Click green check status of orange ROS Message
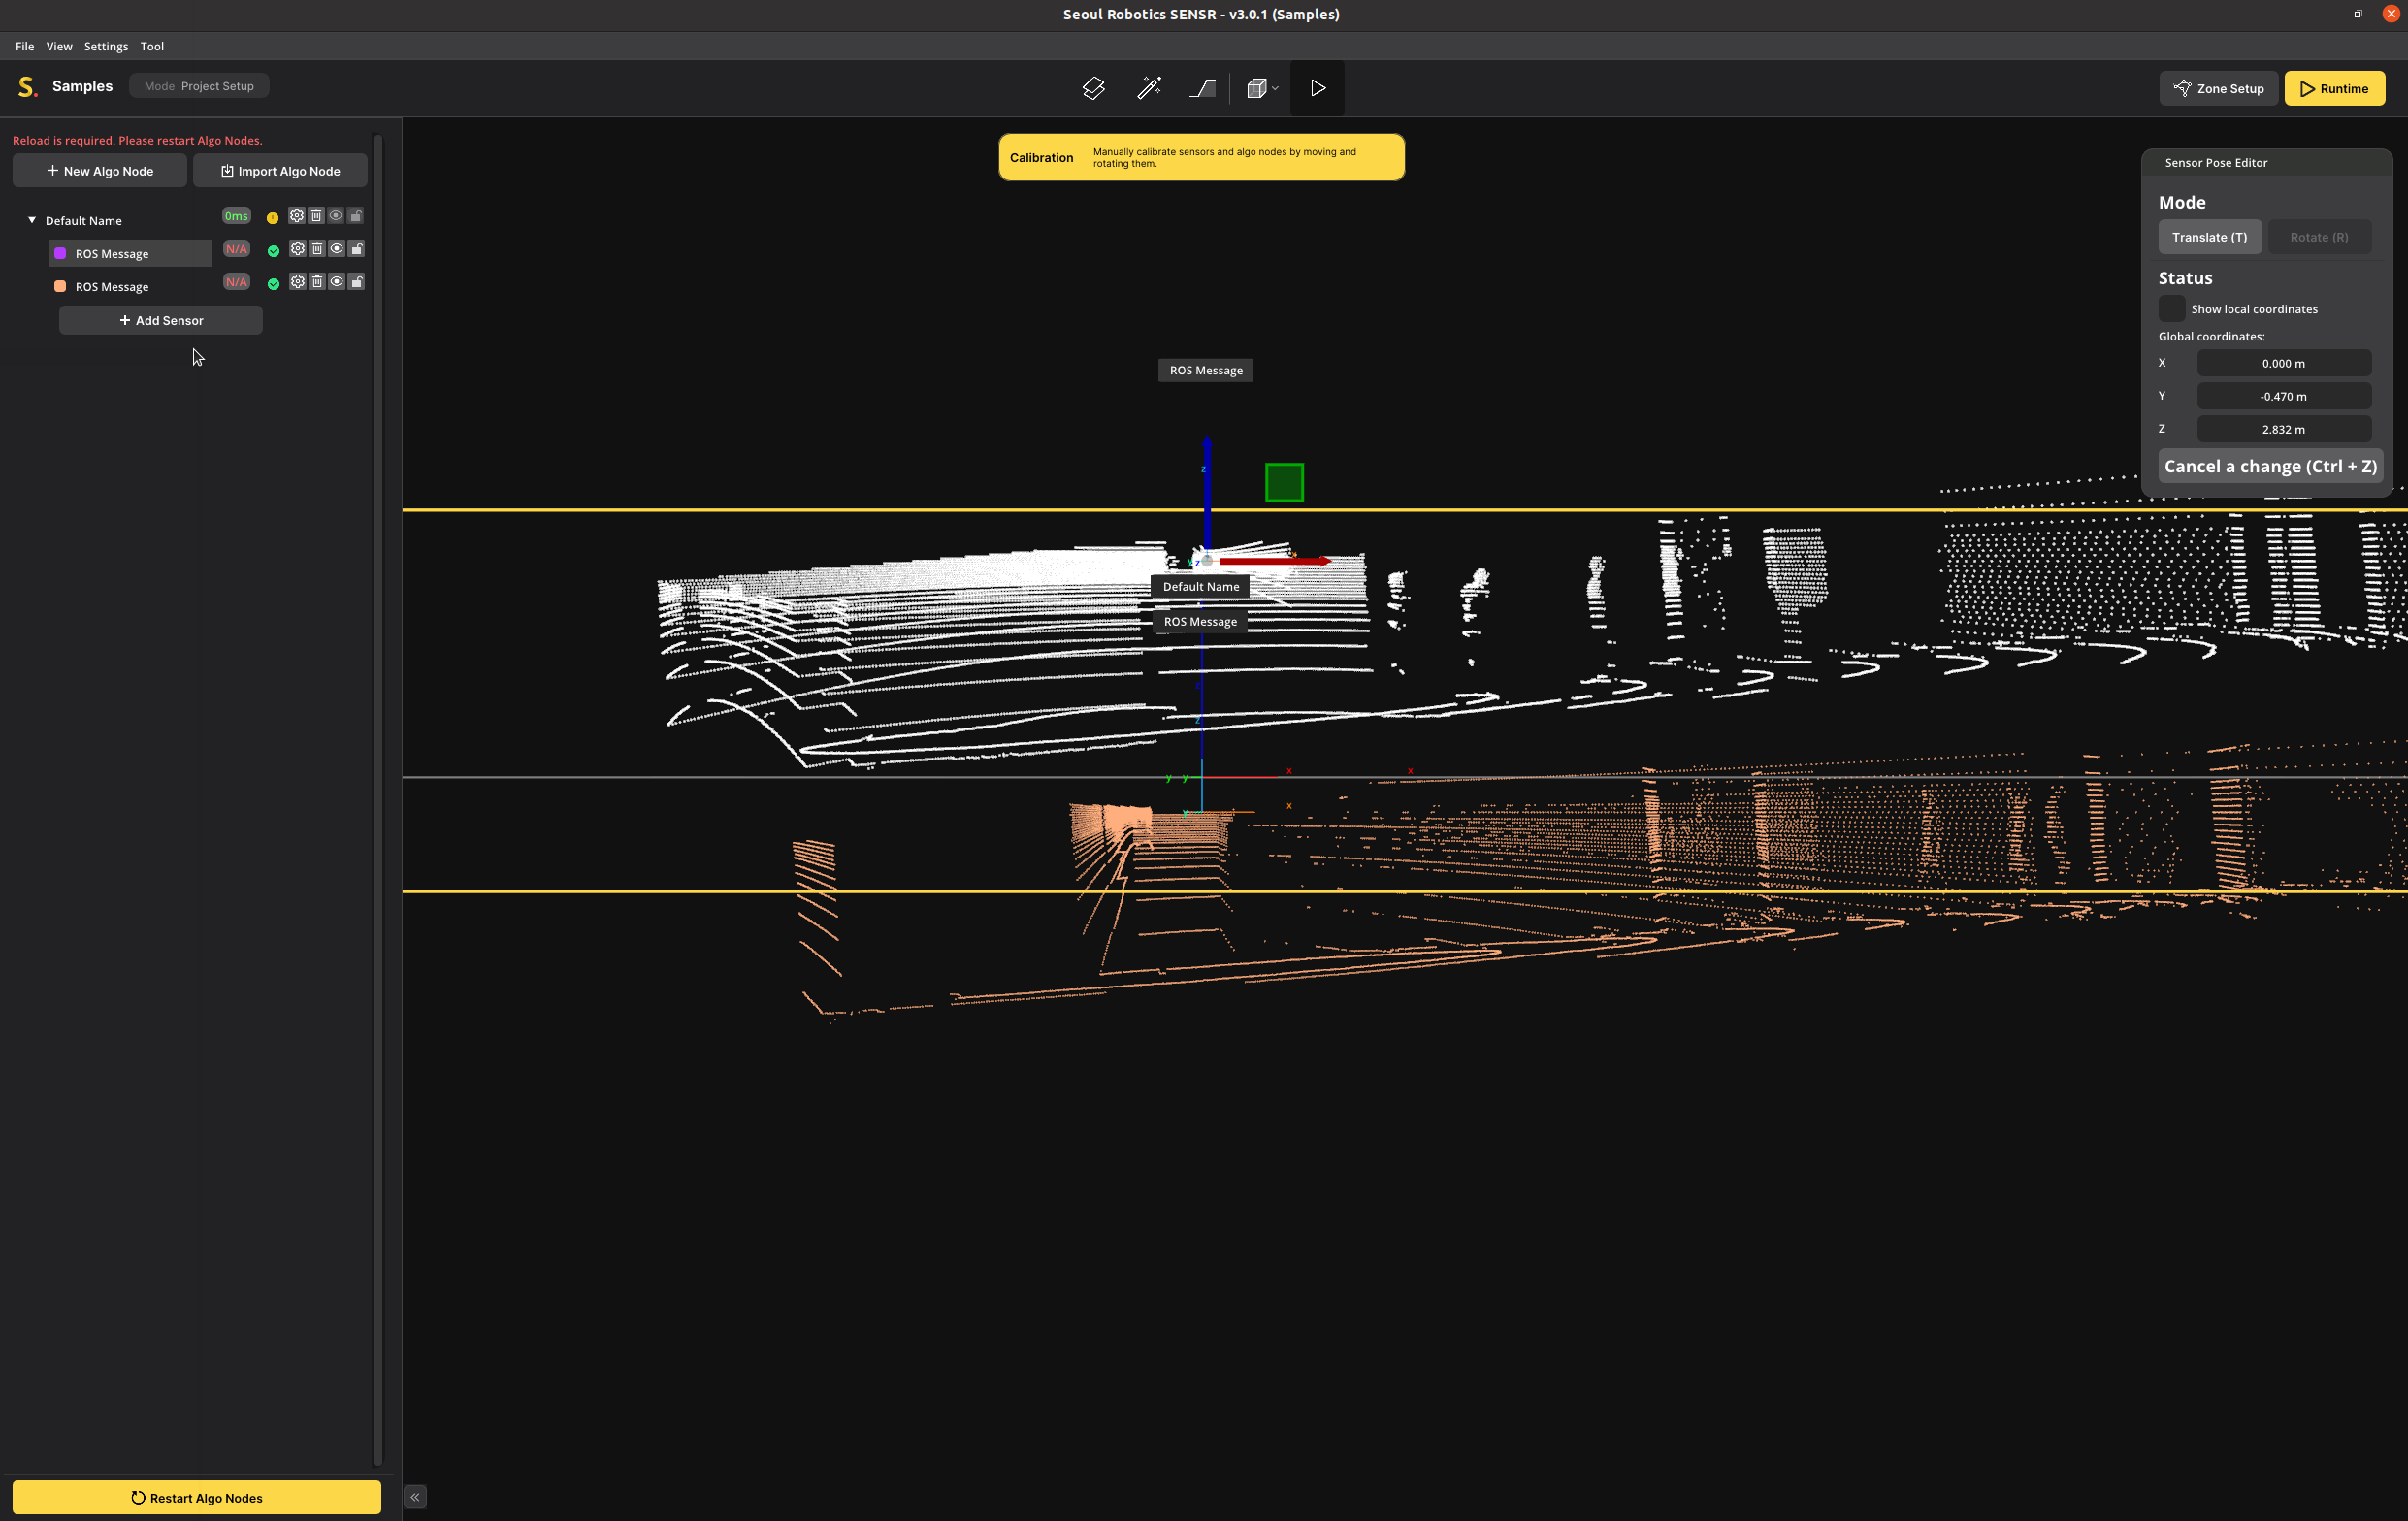2408x1521 pixels. pos(273,284)
